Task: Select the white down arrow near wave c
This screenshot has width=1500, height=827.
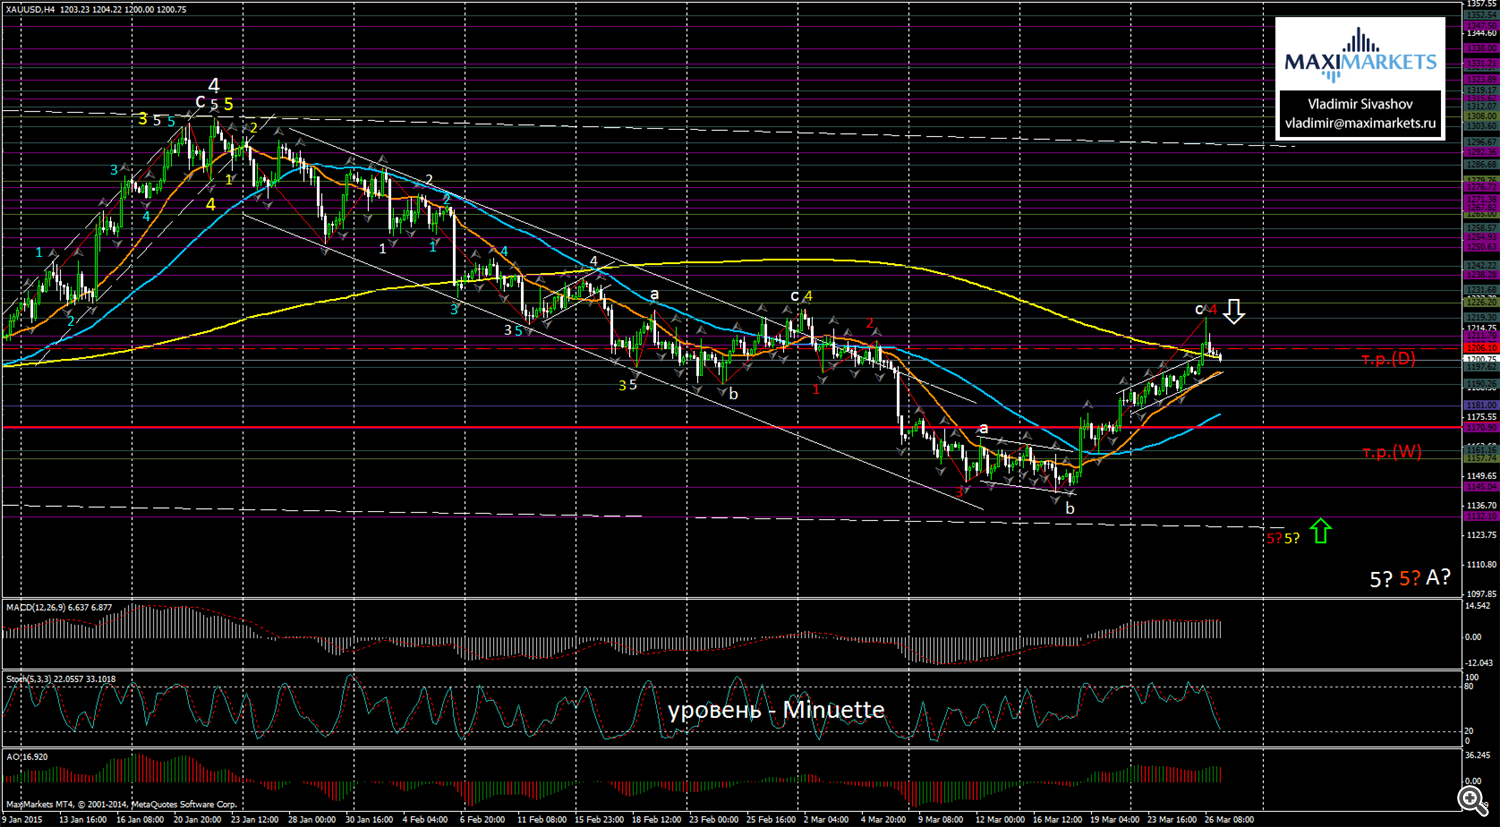Action: click(1235, 311)
